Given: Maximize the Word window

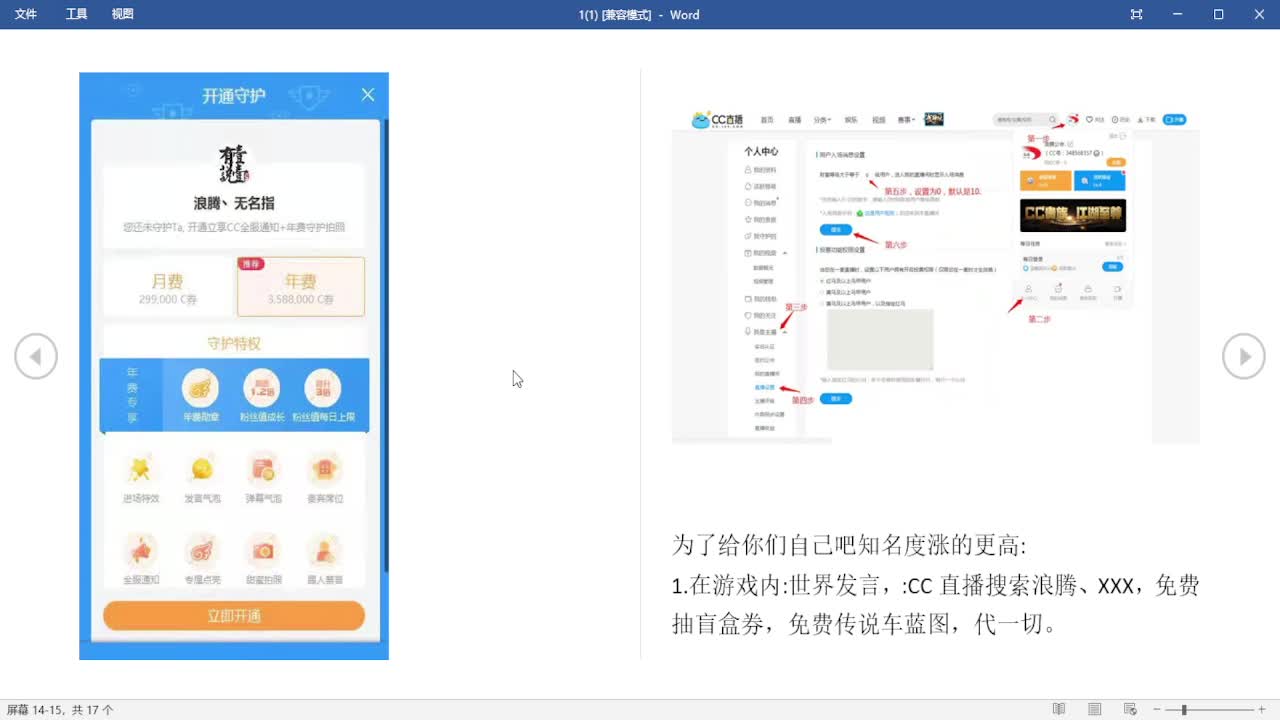Looking at the screenshot, I should (1218, 14).
